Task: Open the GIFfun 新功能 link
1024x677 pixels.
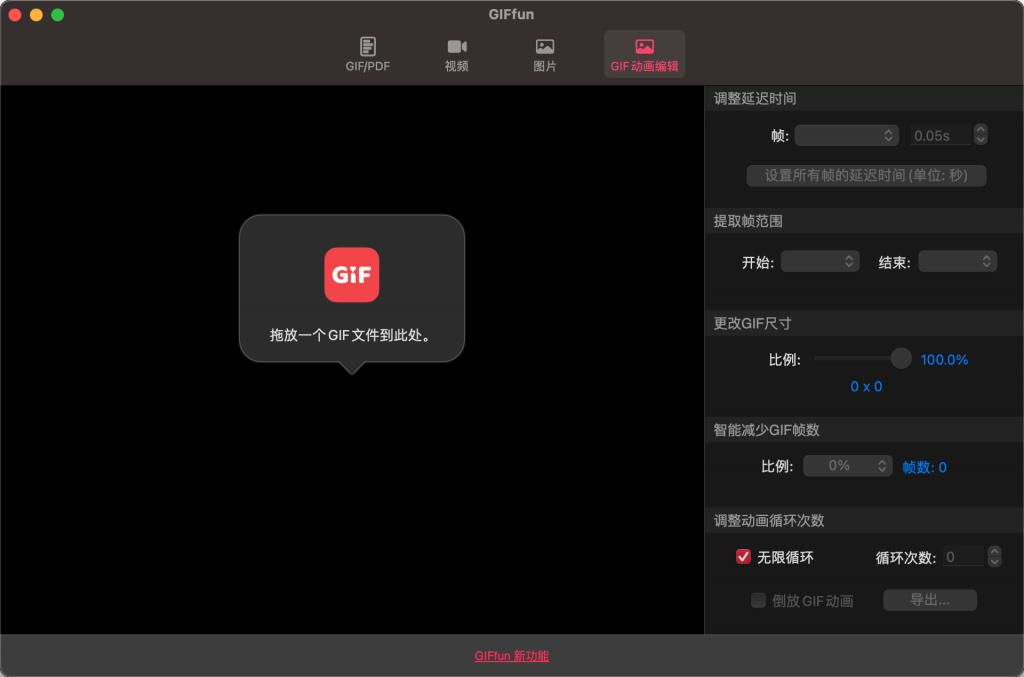Action: [x=511, y=658]
